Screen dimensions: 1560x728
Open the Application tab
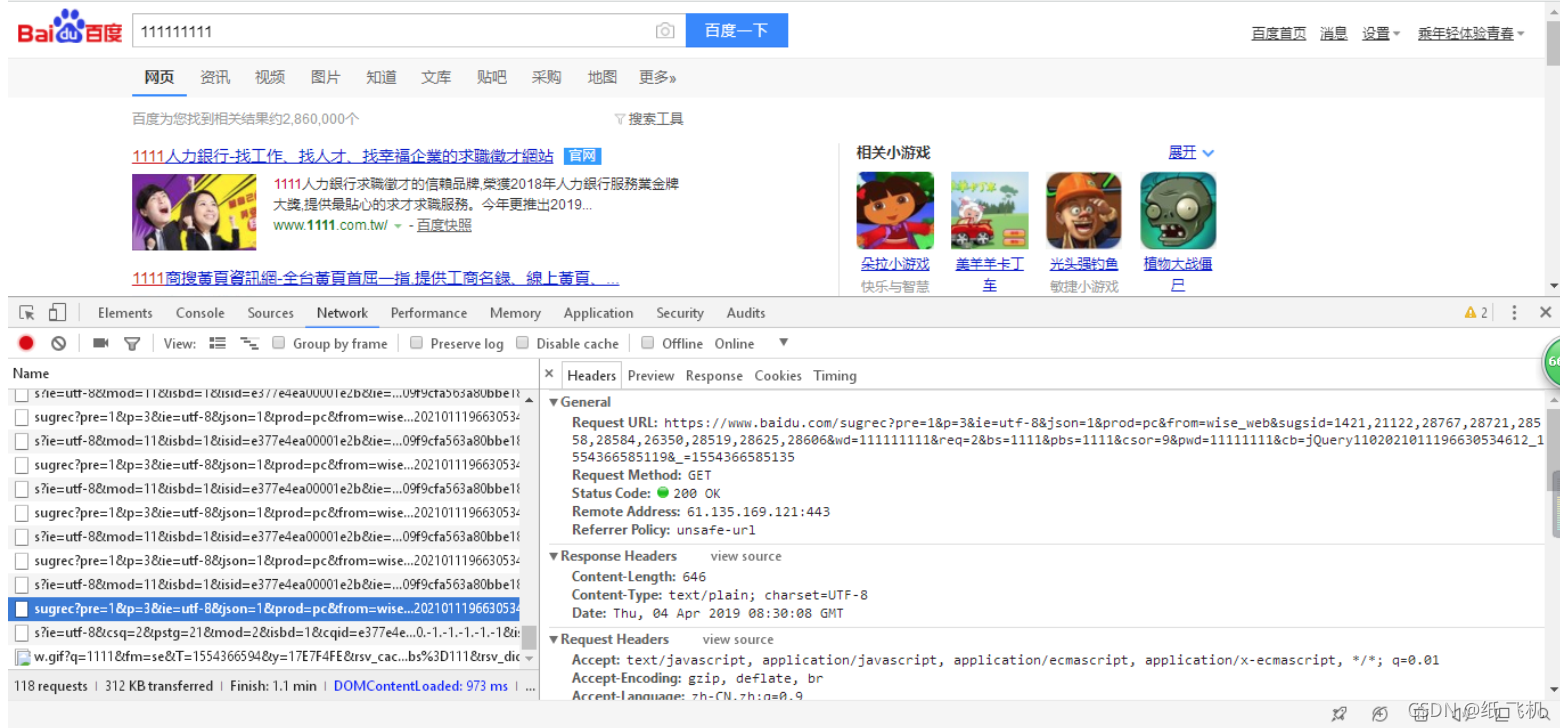(x=598, y=313)
